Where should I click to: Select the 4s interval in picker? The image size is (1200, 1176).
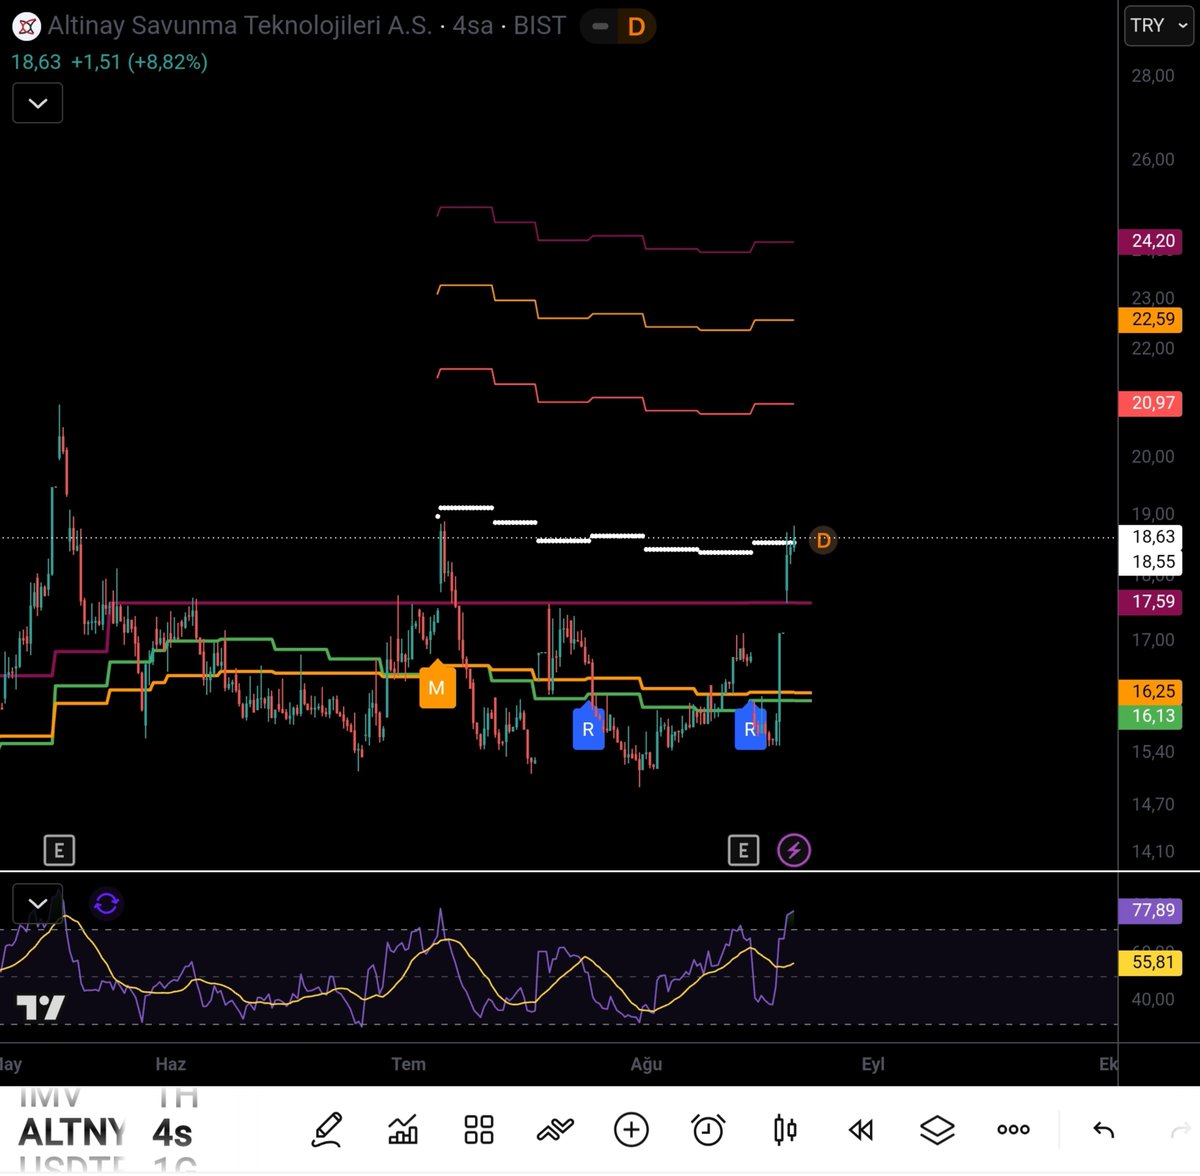click(x=172, y=1133)
